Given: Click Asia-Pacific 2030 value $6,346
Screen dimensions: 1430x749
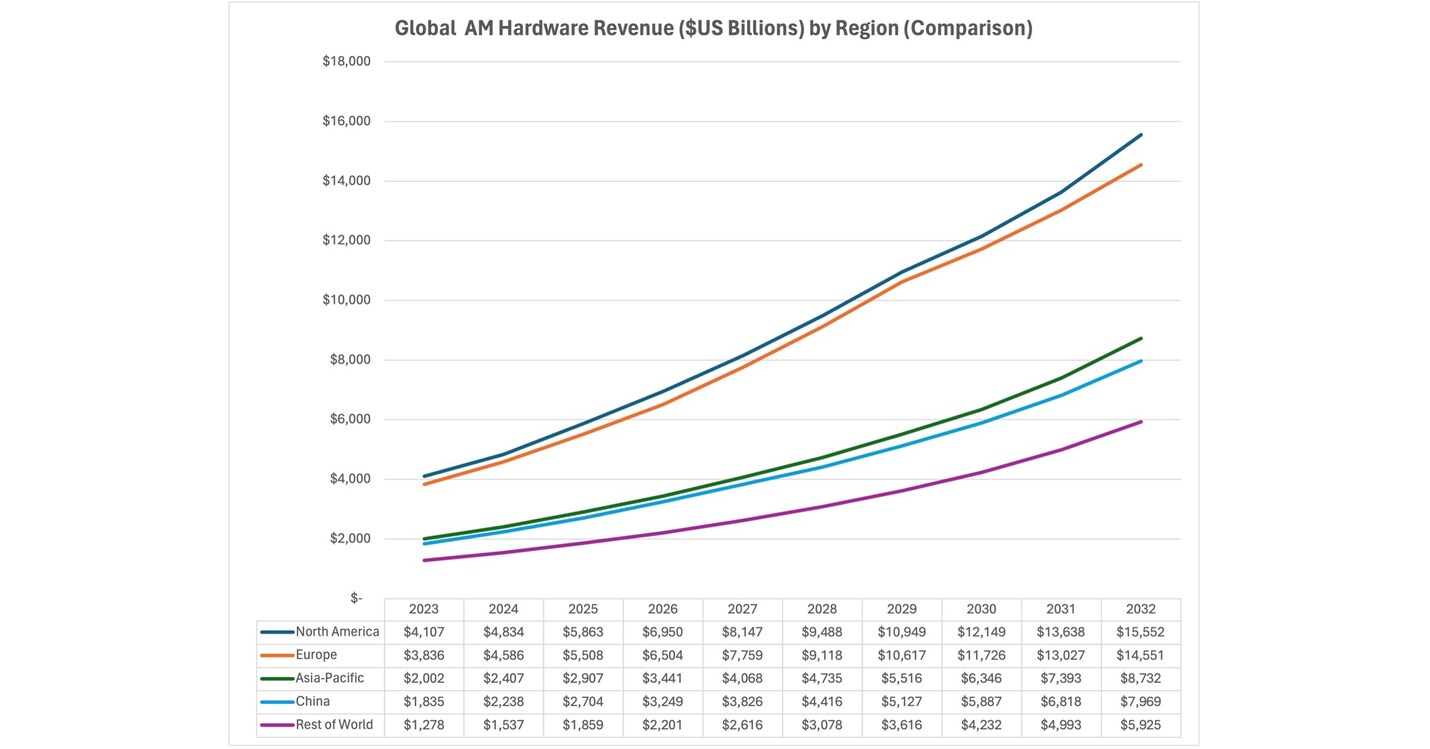Looking at the screenshot, I should tap(981, 678).
